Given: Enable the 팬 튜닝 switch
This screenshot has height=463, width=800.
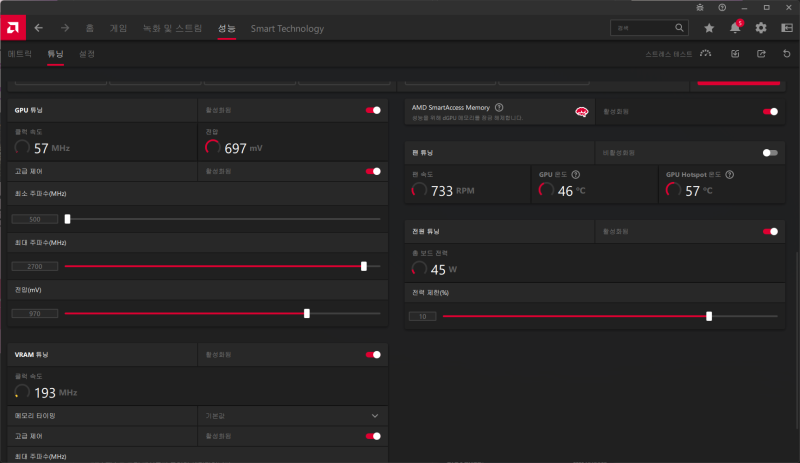Looking at the screenshot, I should coord(770,153).
